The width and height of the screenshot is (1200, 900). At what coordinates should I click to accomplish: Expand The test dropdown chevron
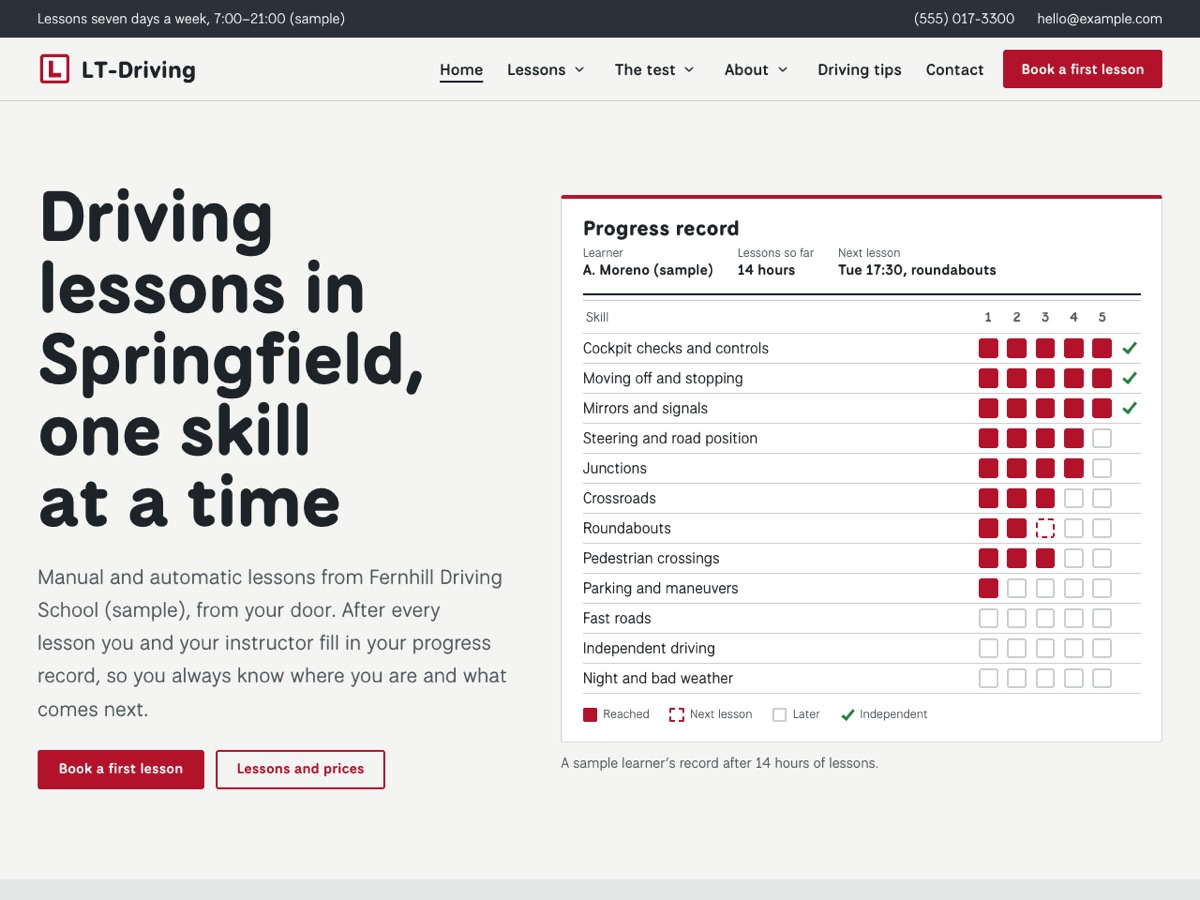(x=689, y=70)
